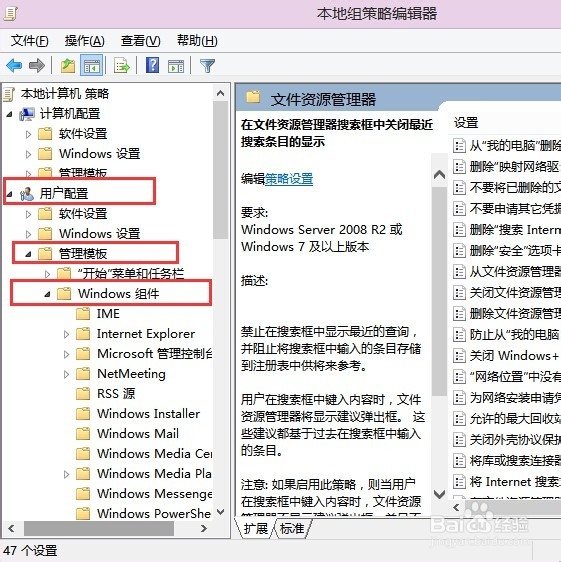Click the Windows Mail folder icon
This screenshot has height=562, width=561.
83,434
